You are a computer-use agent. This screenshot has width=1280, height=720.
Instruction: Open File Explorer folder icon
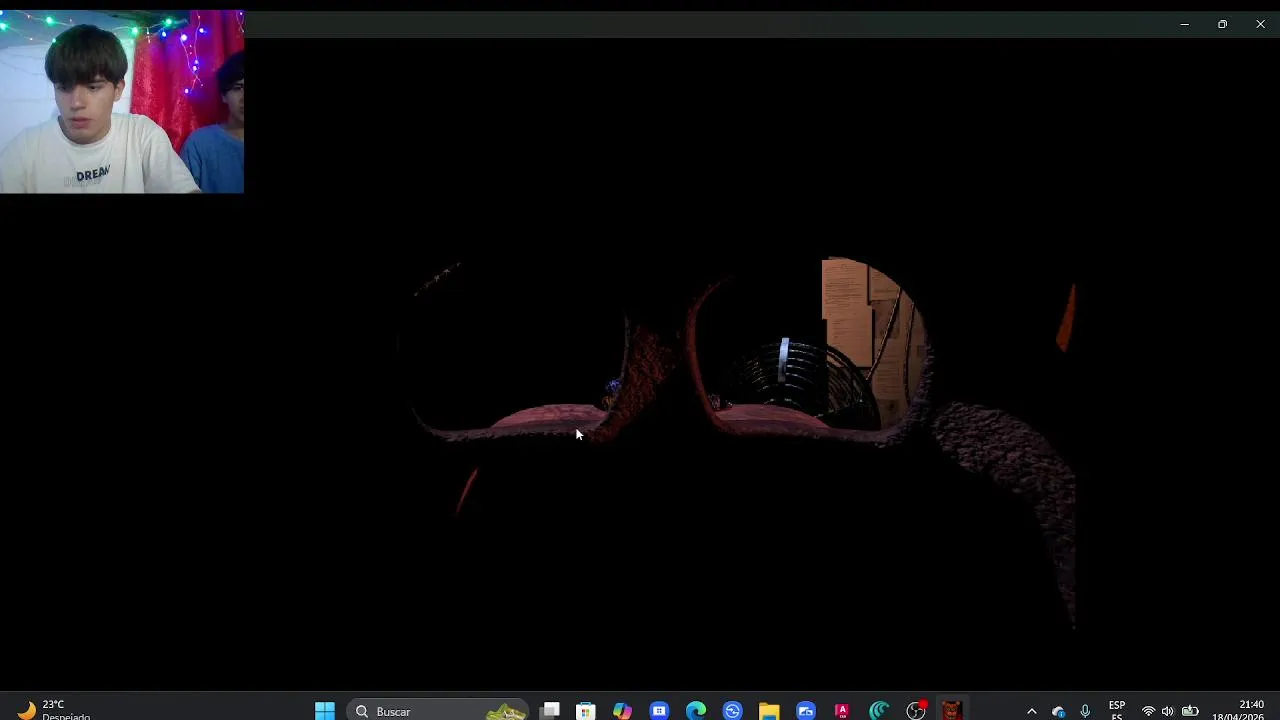pos(769,711)
